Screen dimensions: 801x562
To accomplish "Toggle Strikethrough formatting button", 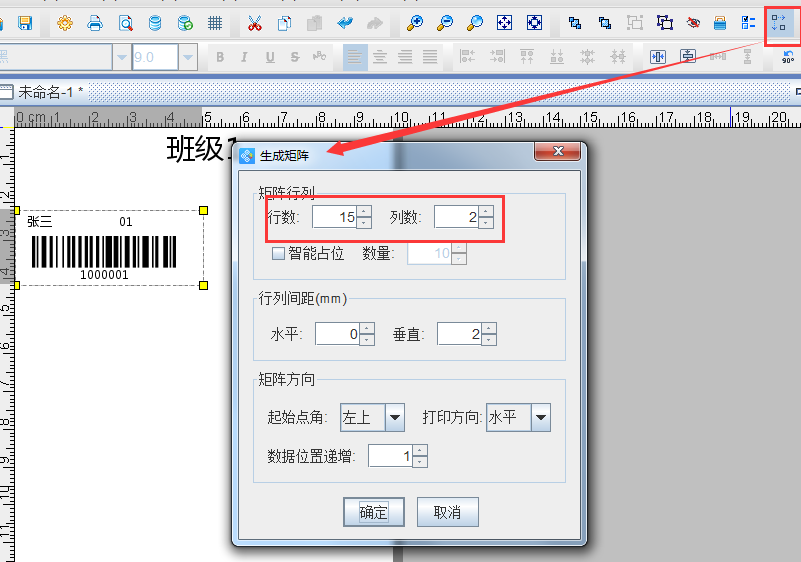I will coord(295,57).
